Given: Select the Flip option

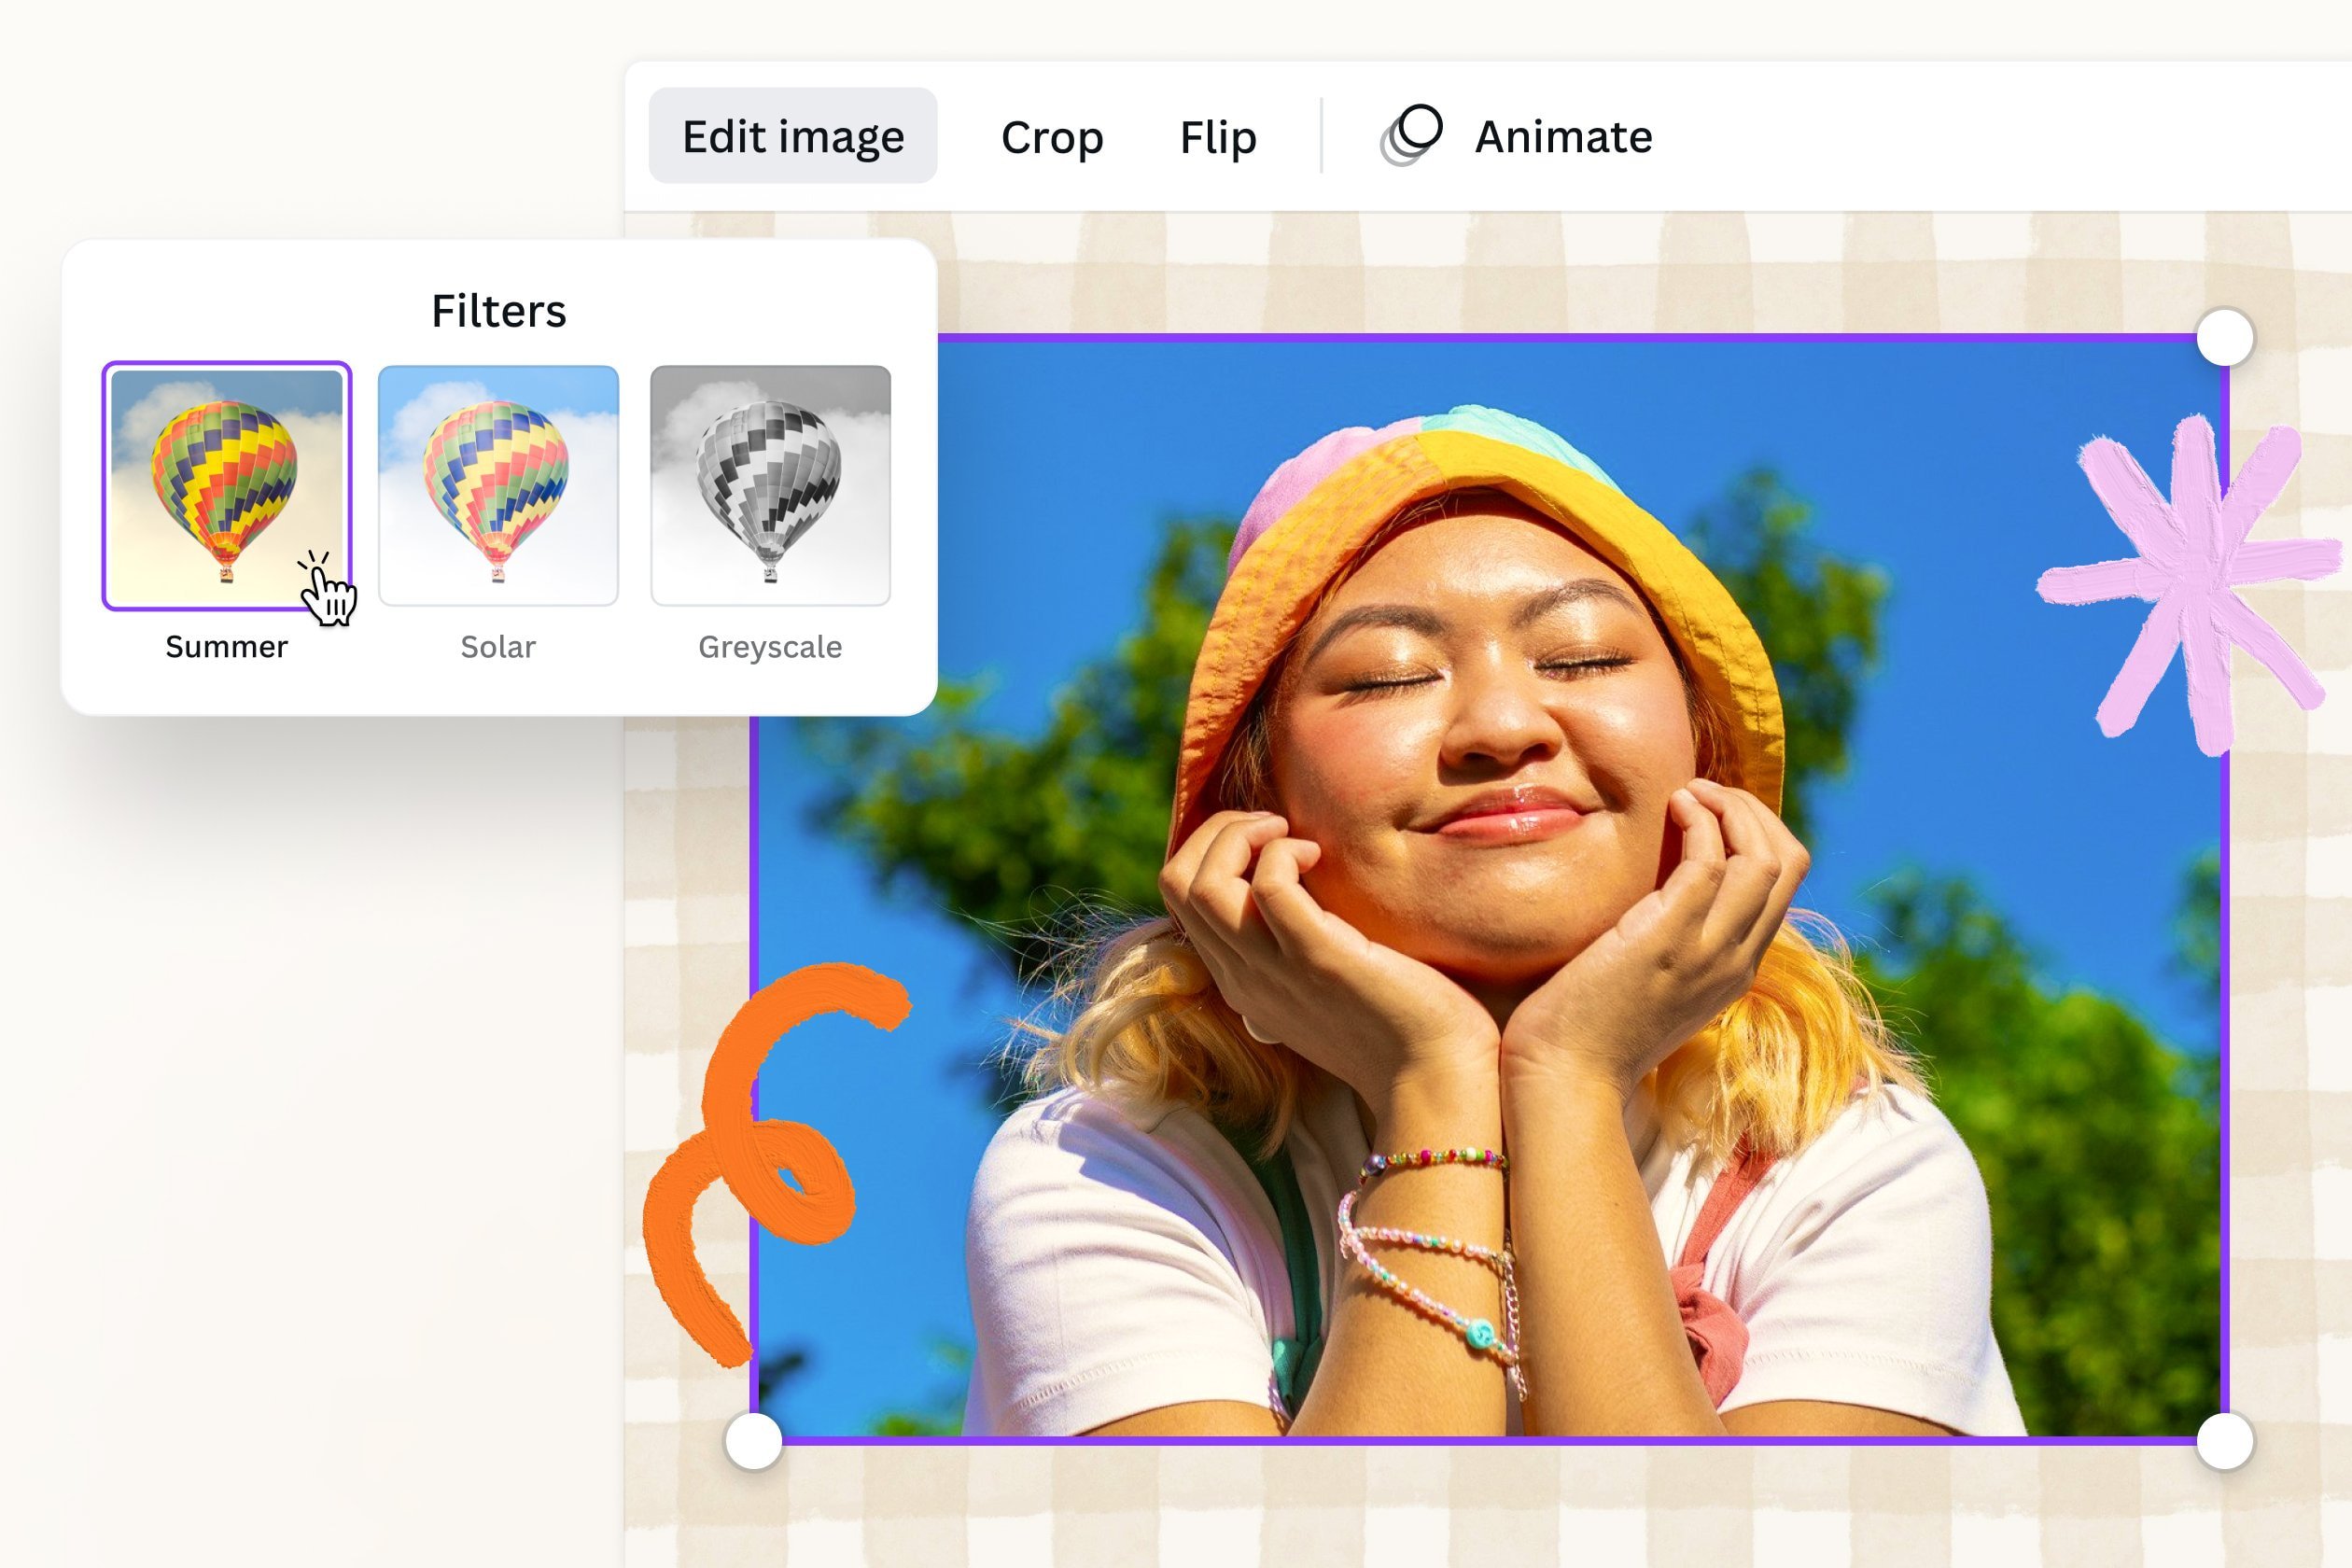Looking at the screenshot, I should pyautogui.click(x=1218, y=137).
